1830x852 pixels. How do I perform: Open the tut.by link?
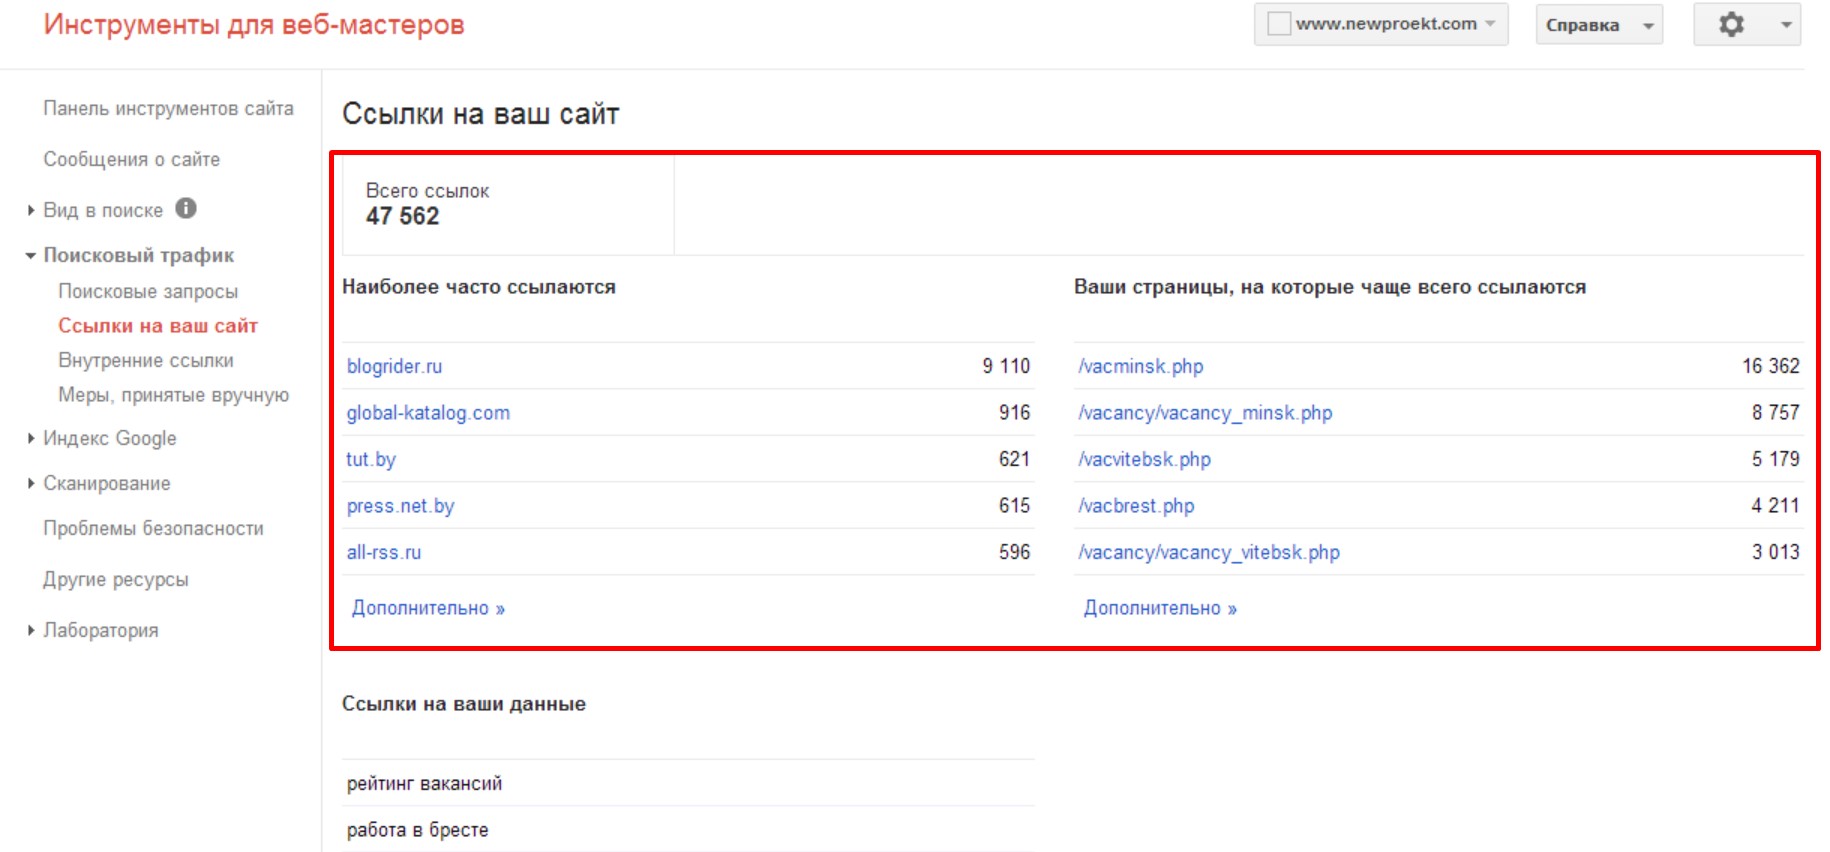[x=371, y=459]
